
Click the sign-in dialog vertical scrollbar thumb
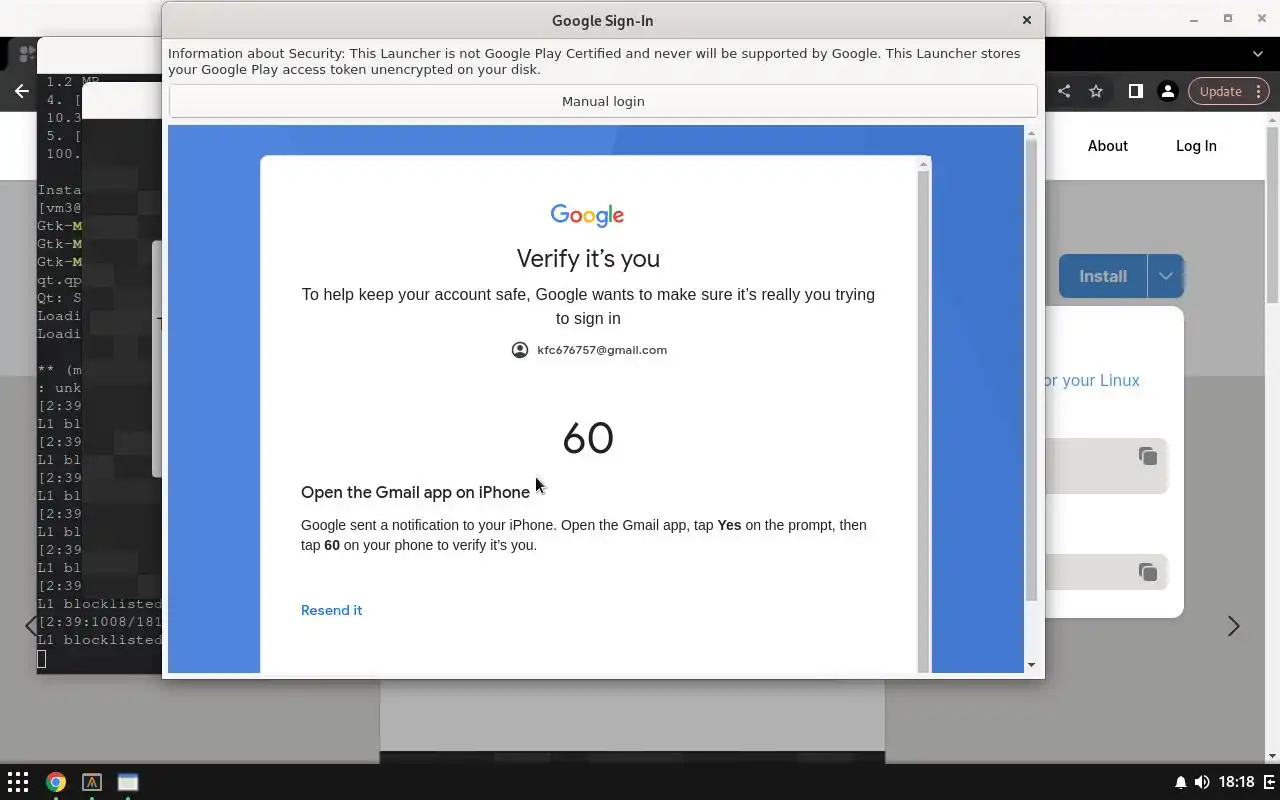point(1031,372)
